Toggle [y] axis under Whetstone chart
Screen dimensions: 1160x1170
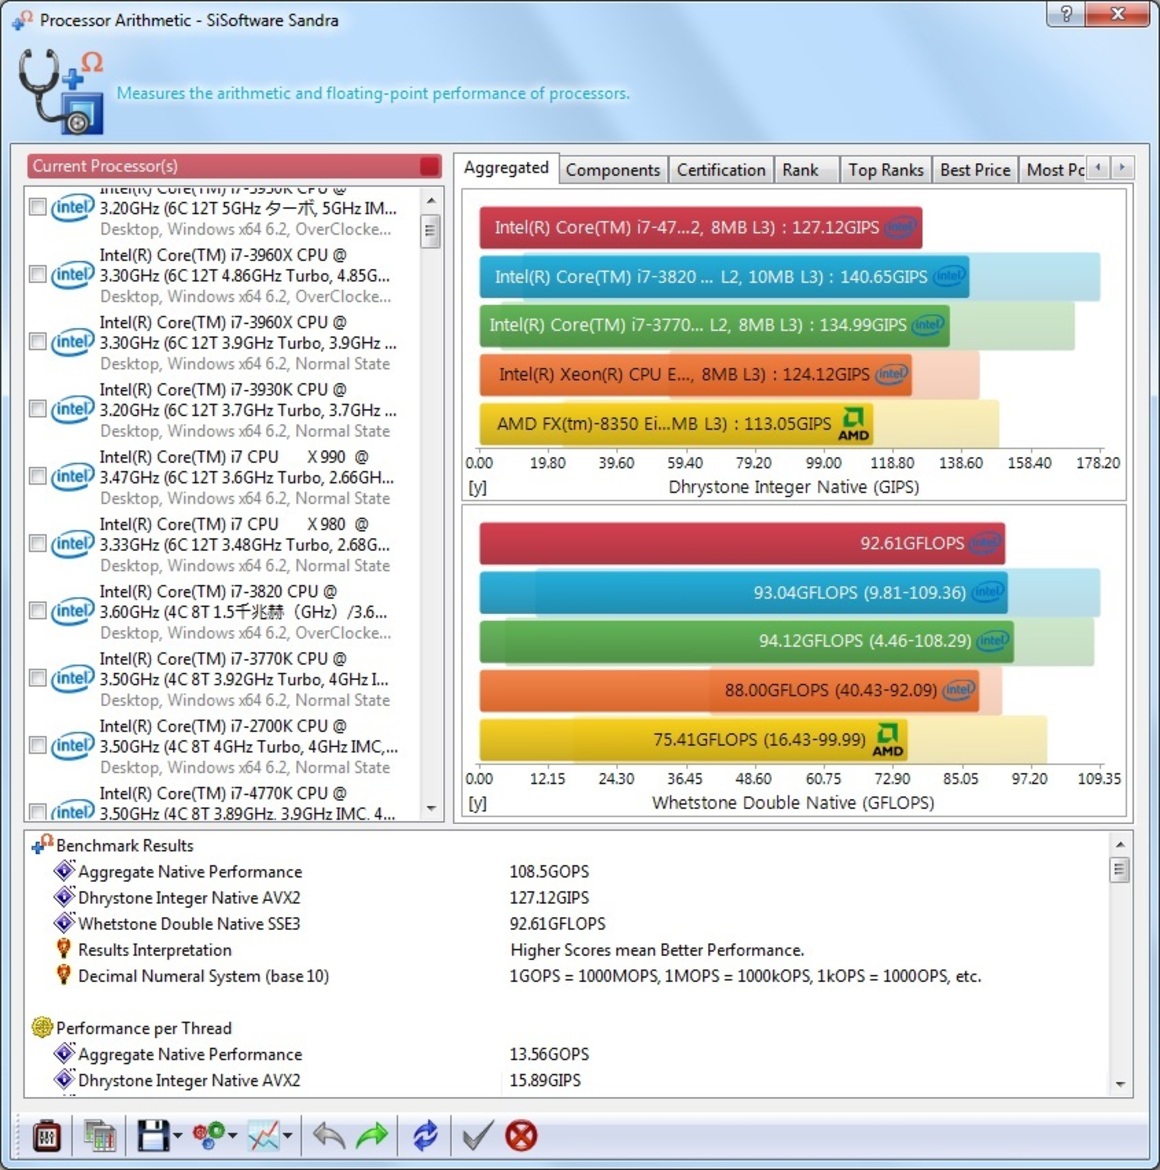pos(477,804)
